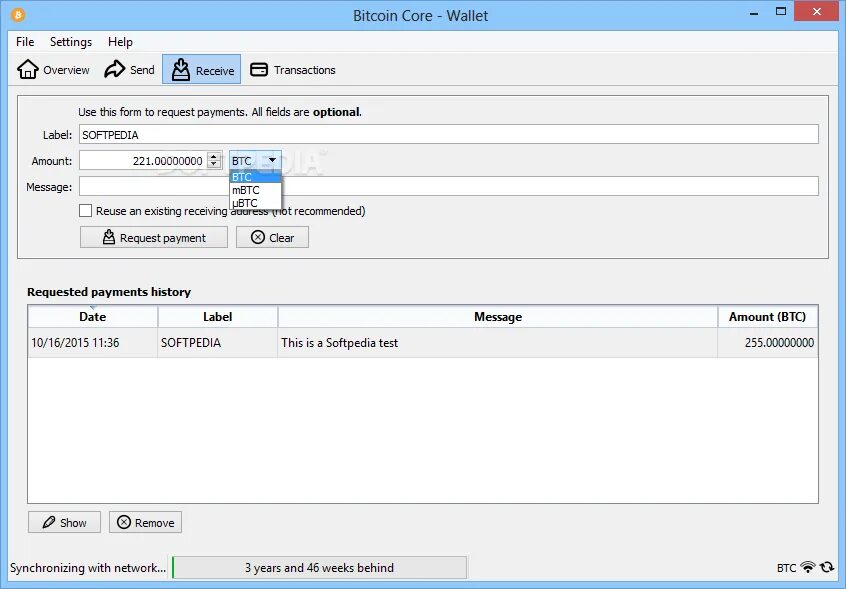Image resolution: width=846 pixels, height=589 pixels.
Task: Select the SOFTPEDIA label cell in history
Action: click(217, 343)
